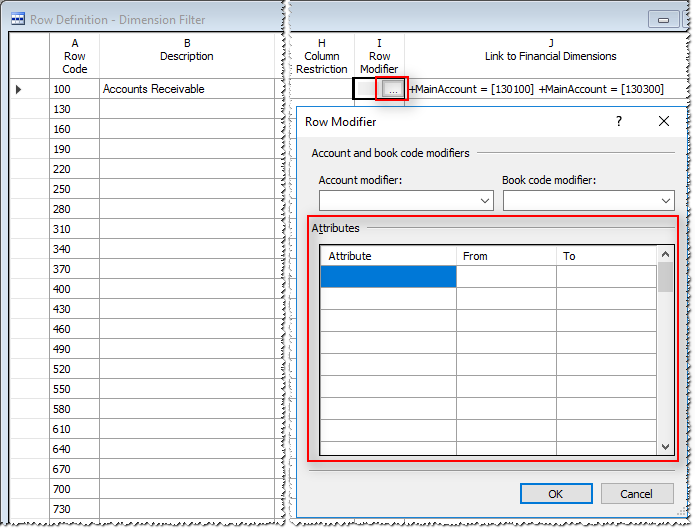695x529 pixels.
Task: Close the Row Modifier dialog
Action: click(663, 121)
